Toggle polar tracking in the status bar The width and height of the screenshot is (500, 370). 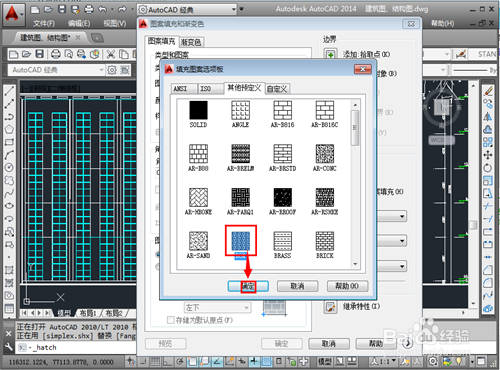(180, 361)
